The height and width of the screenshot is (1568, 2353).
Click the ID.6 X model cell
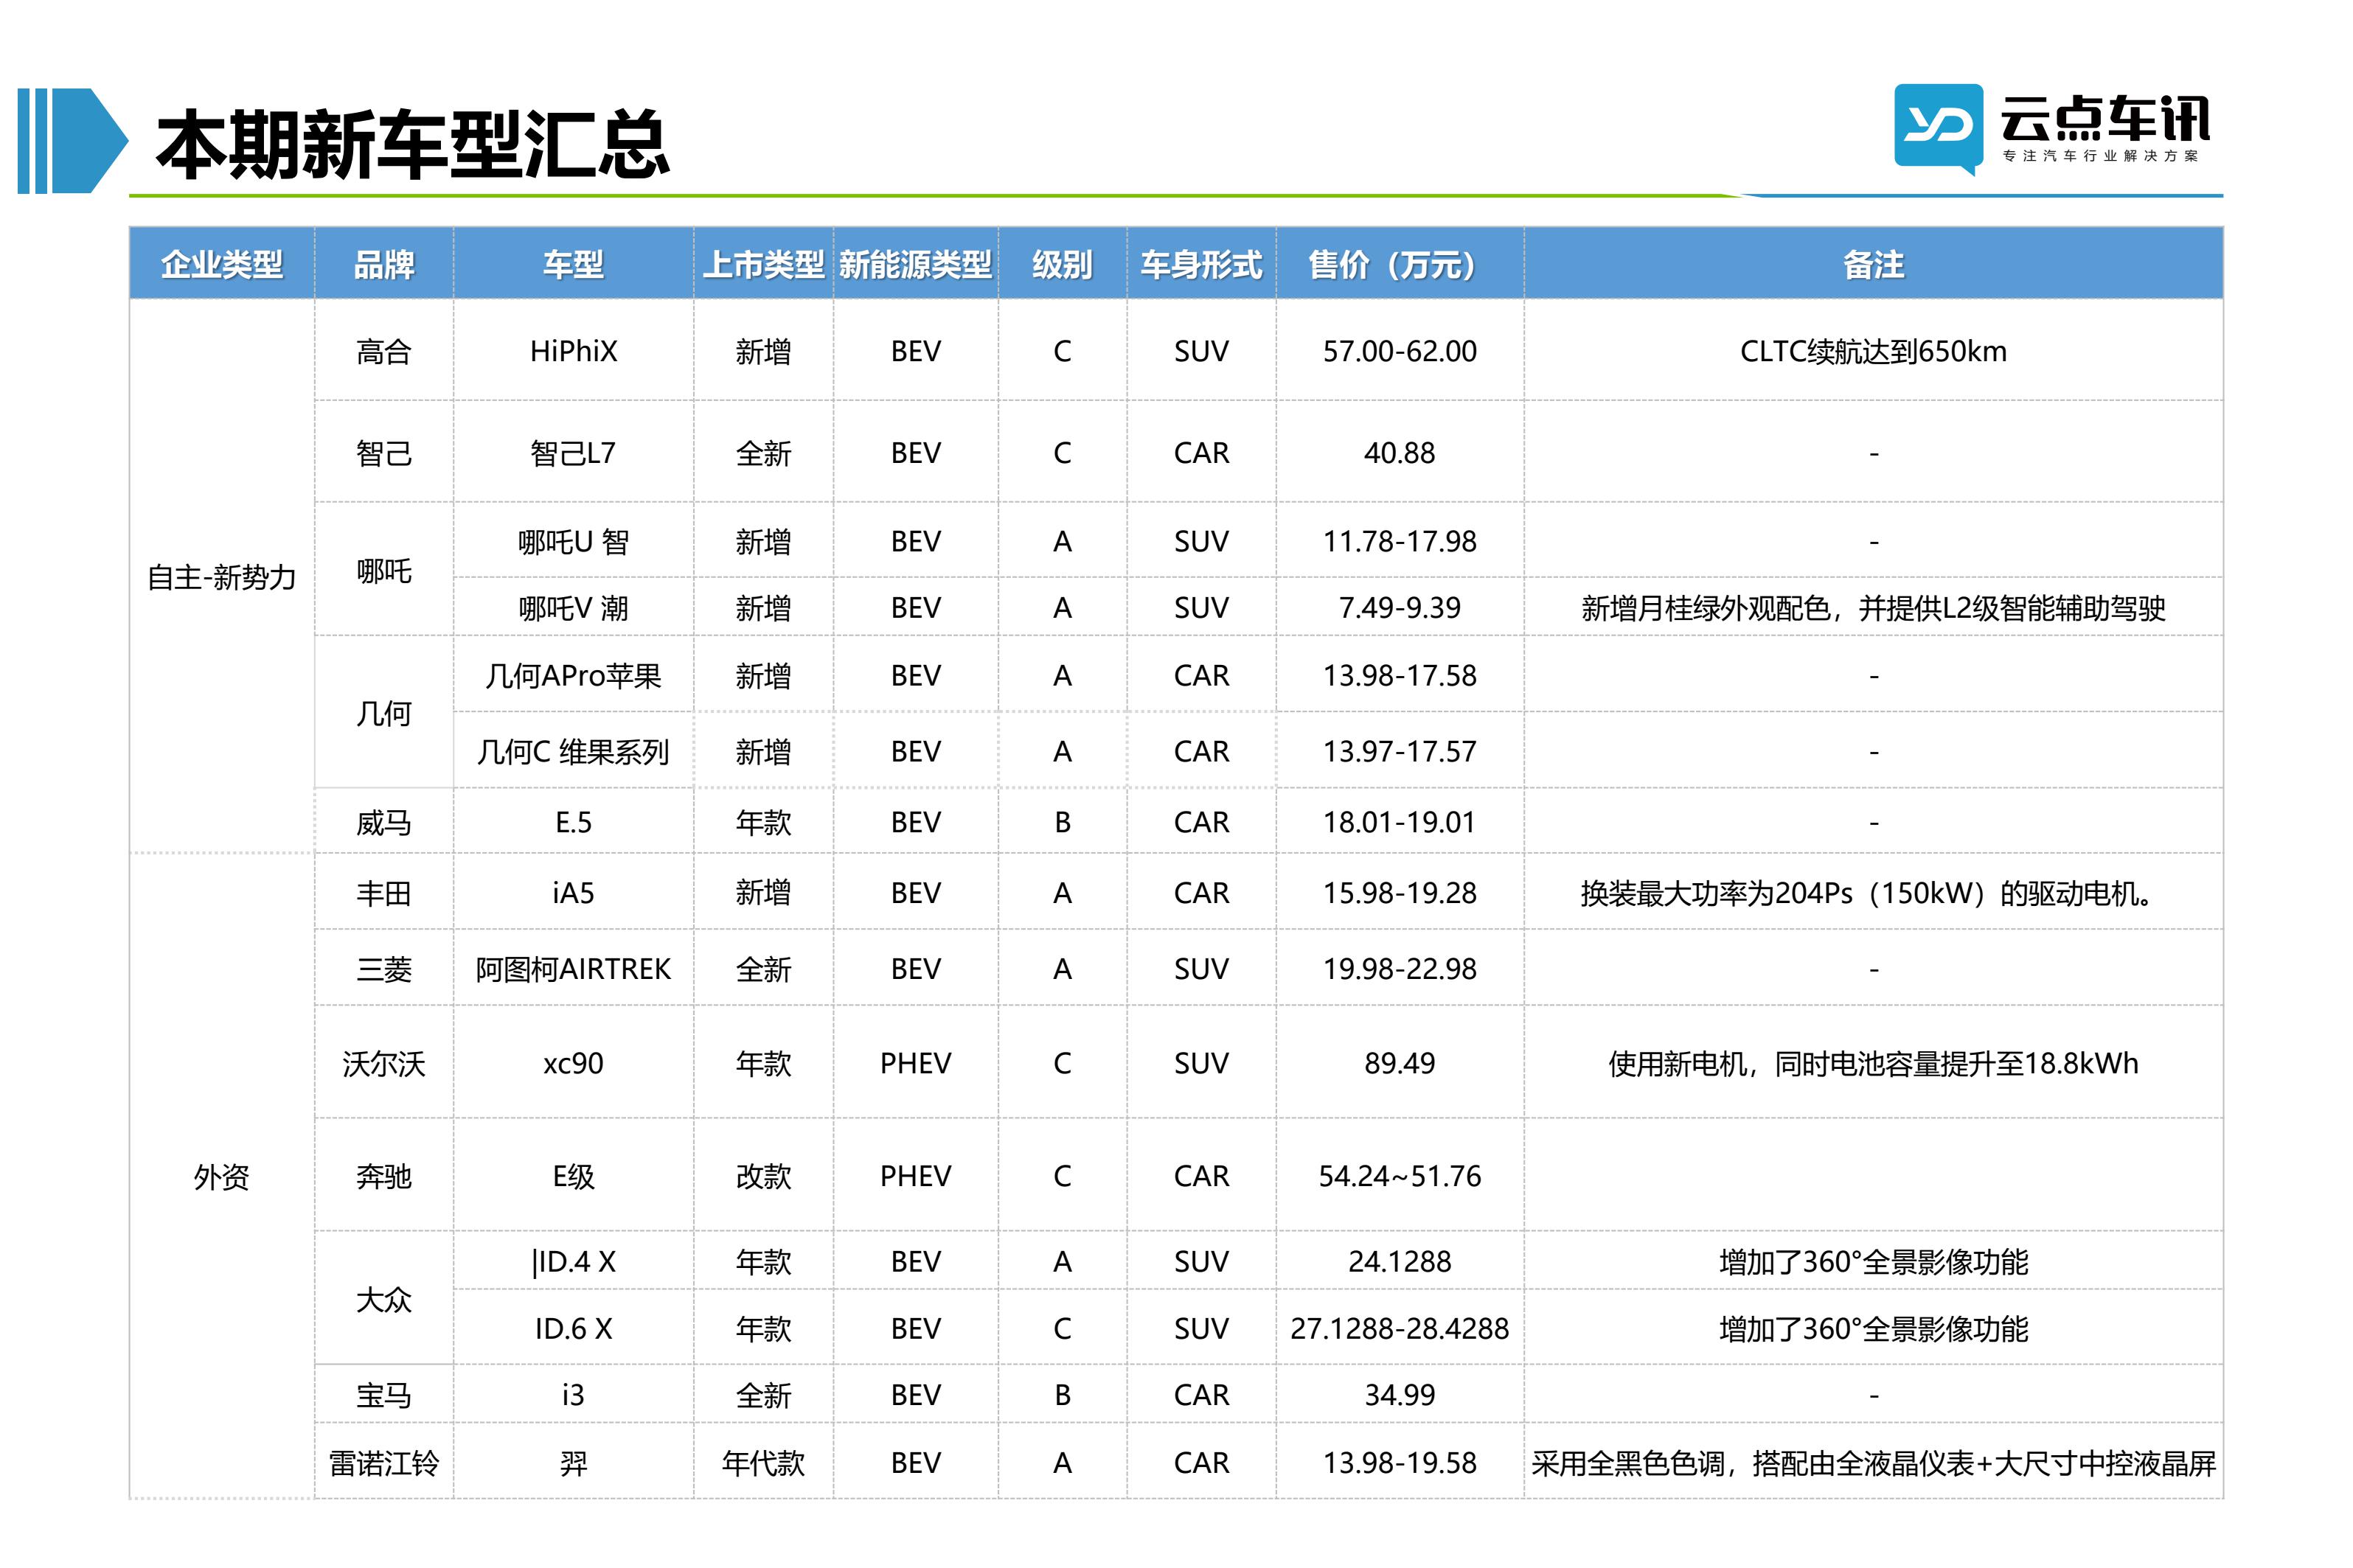pyautogui.click(x=573, y=1328)
